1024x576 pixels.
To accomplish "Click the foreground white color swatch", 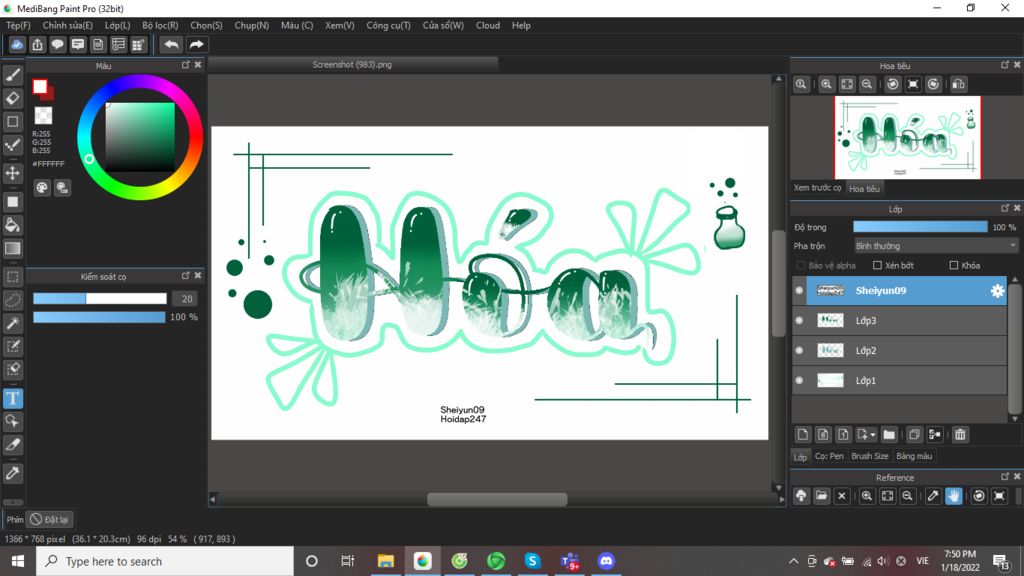I will tap(40, 87).
